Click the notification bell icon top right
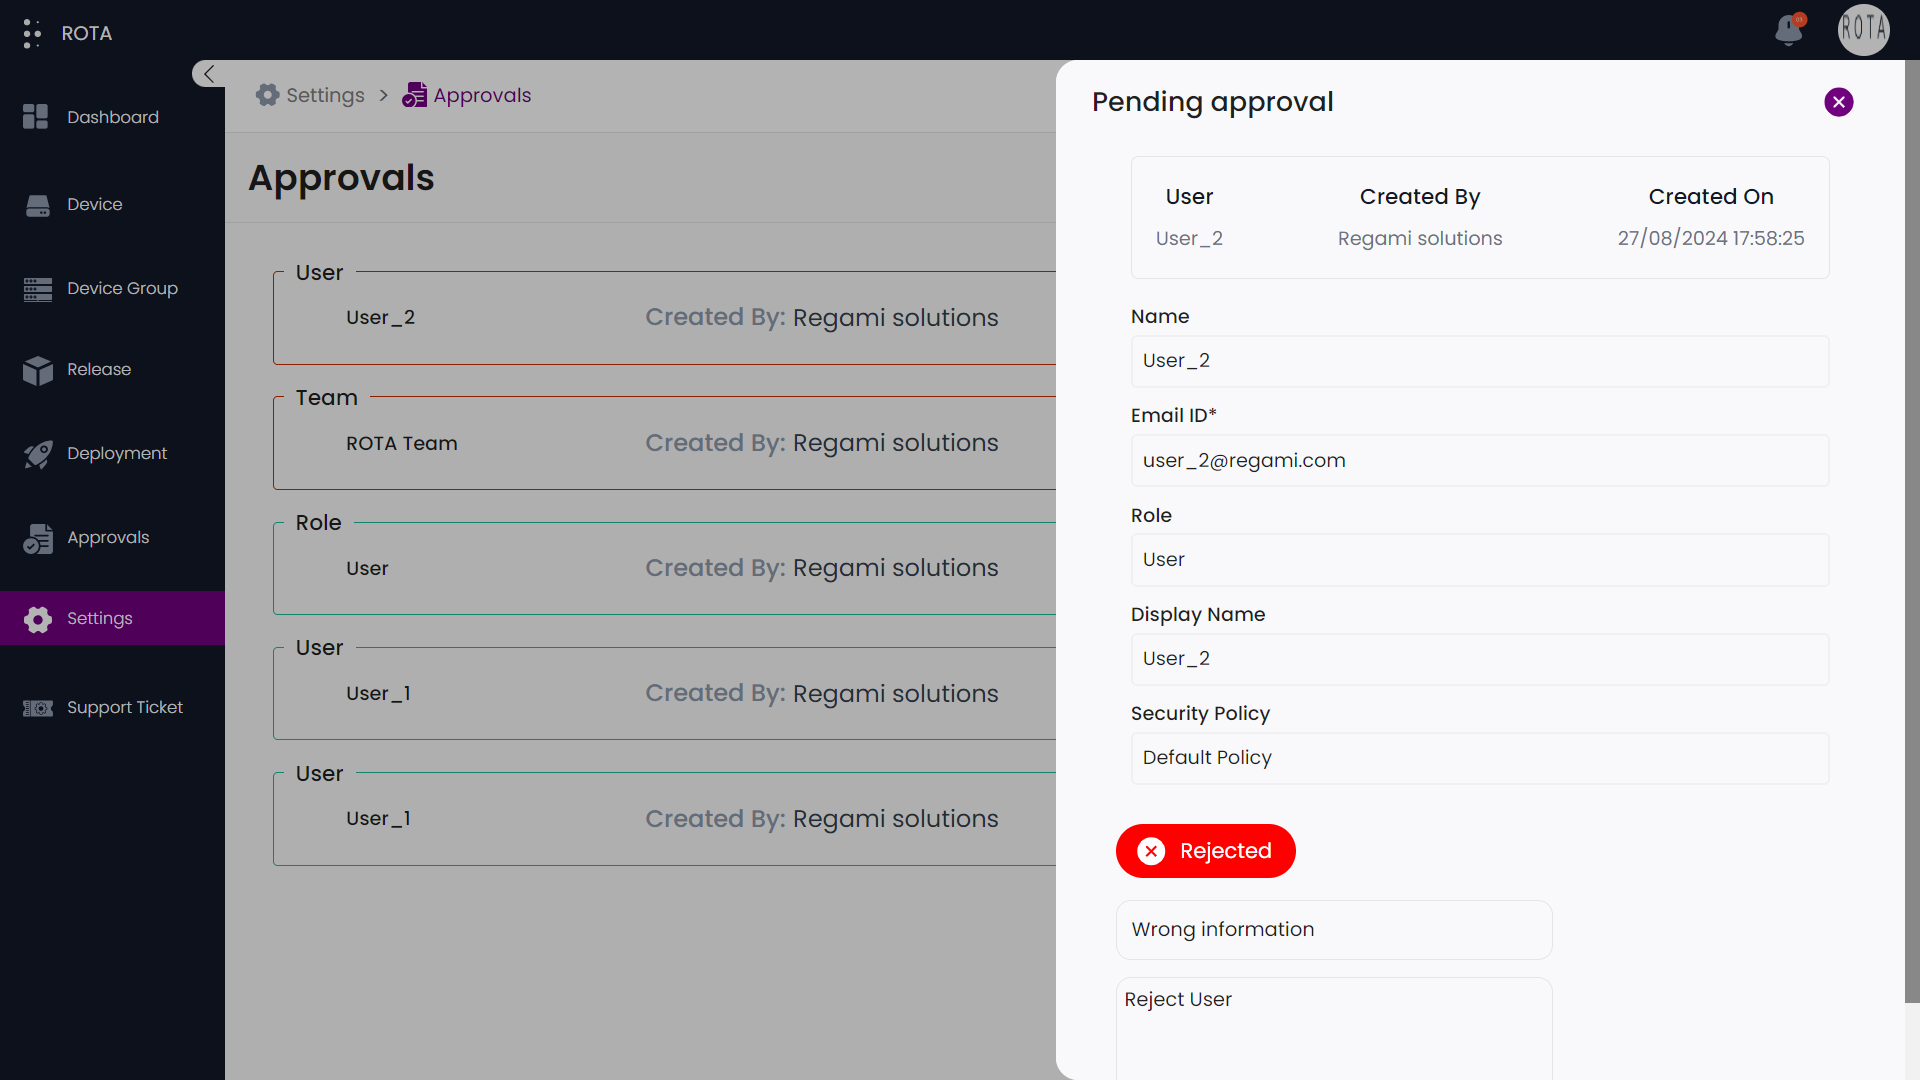The width and height of the screenshot is (1920, 1080). [1788, 29]
